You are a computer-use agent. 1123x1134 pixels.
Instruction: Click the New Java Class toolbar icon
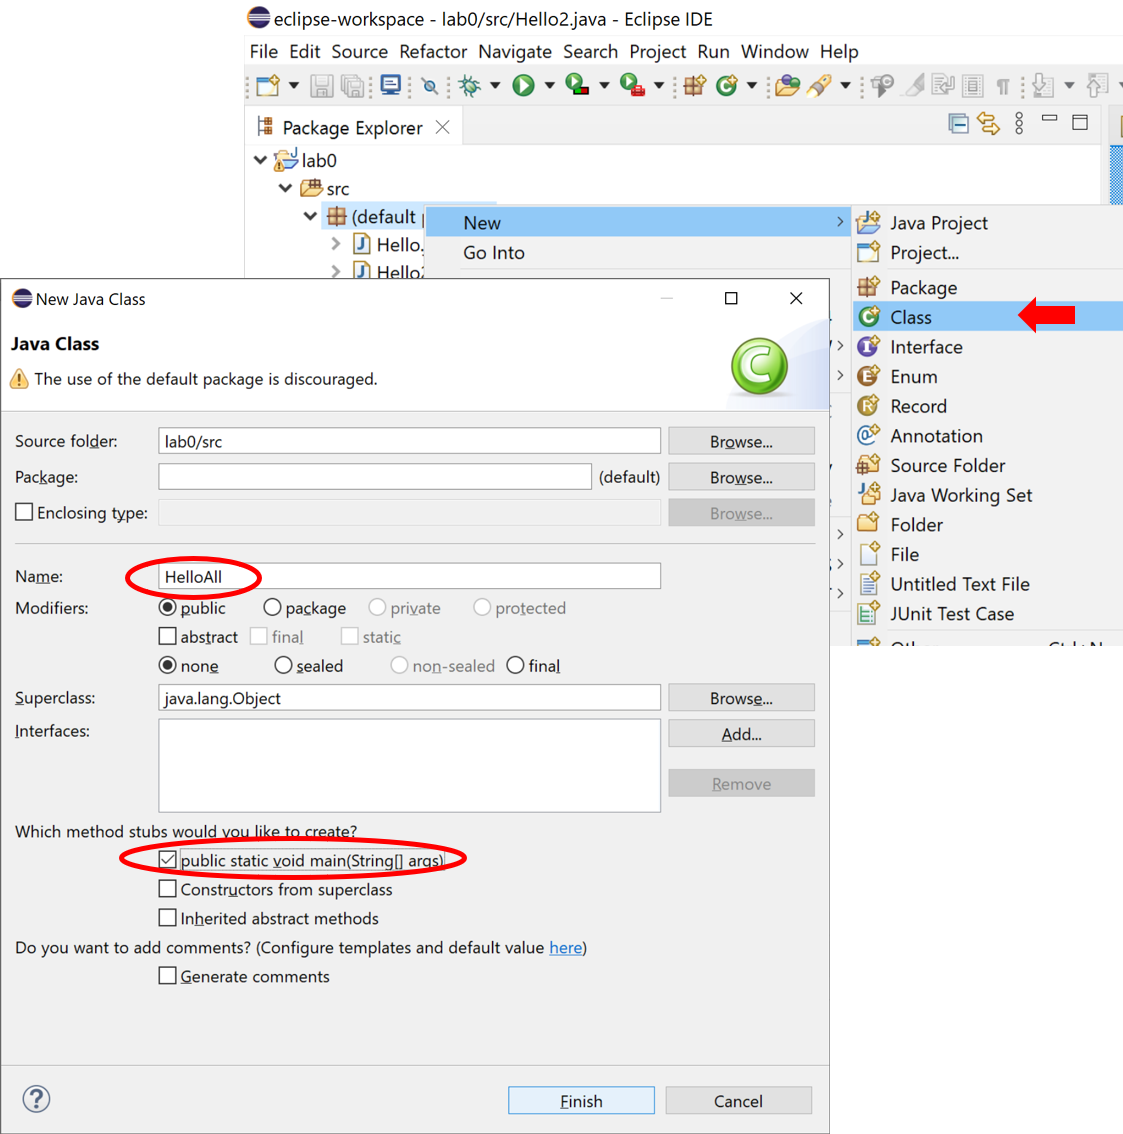[x=727, y=85]
